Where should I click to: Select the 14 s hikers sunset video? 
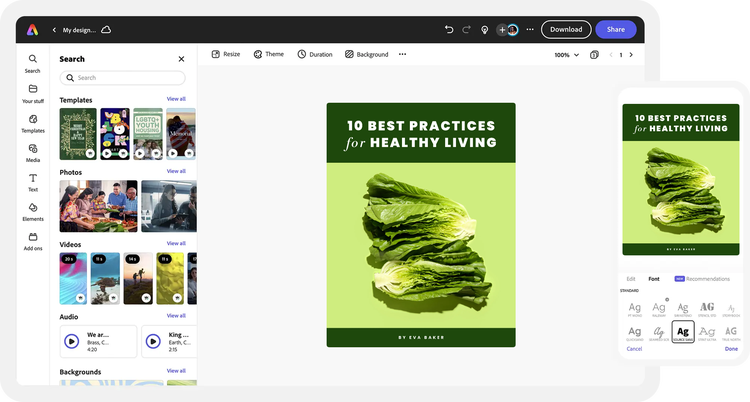pos(138,279)
